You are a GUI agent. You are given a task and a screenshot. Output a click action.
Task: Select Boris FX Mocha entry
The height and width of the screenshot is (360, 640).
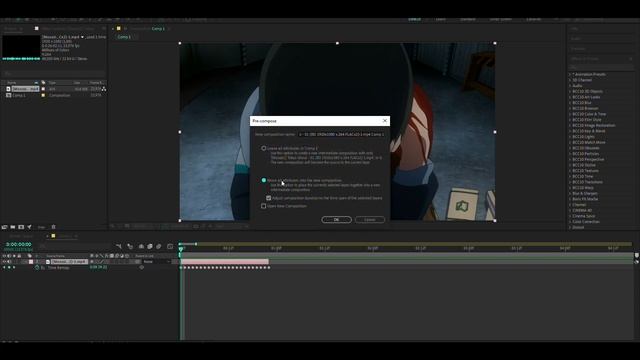click(x=585, y=199)
